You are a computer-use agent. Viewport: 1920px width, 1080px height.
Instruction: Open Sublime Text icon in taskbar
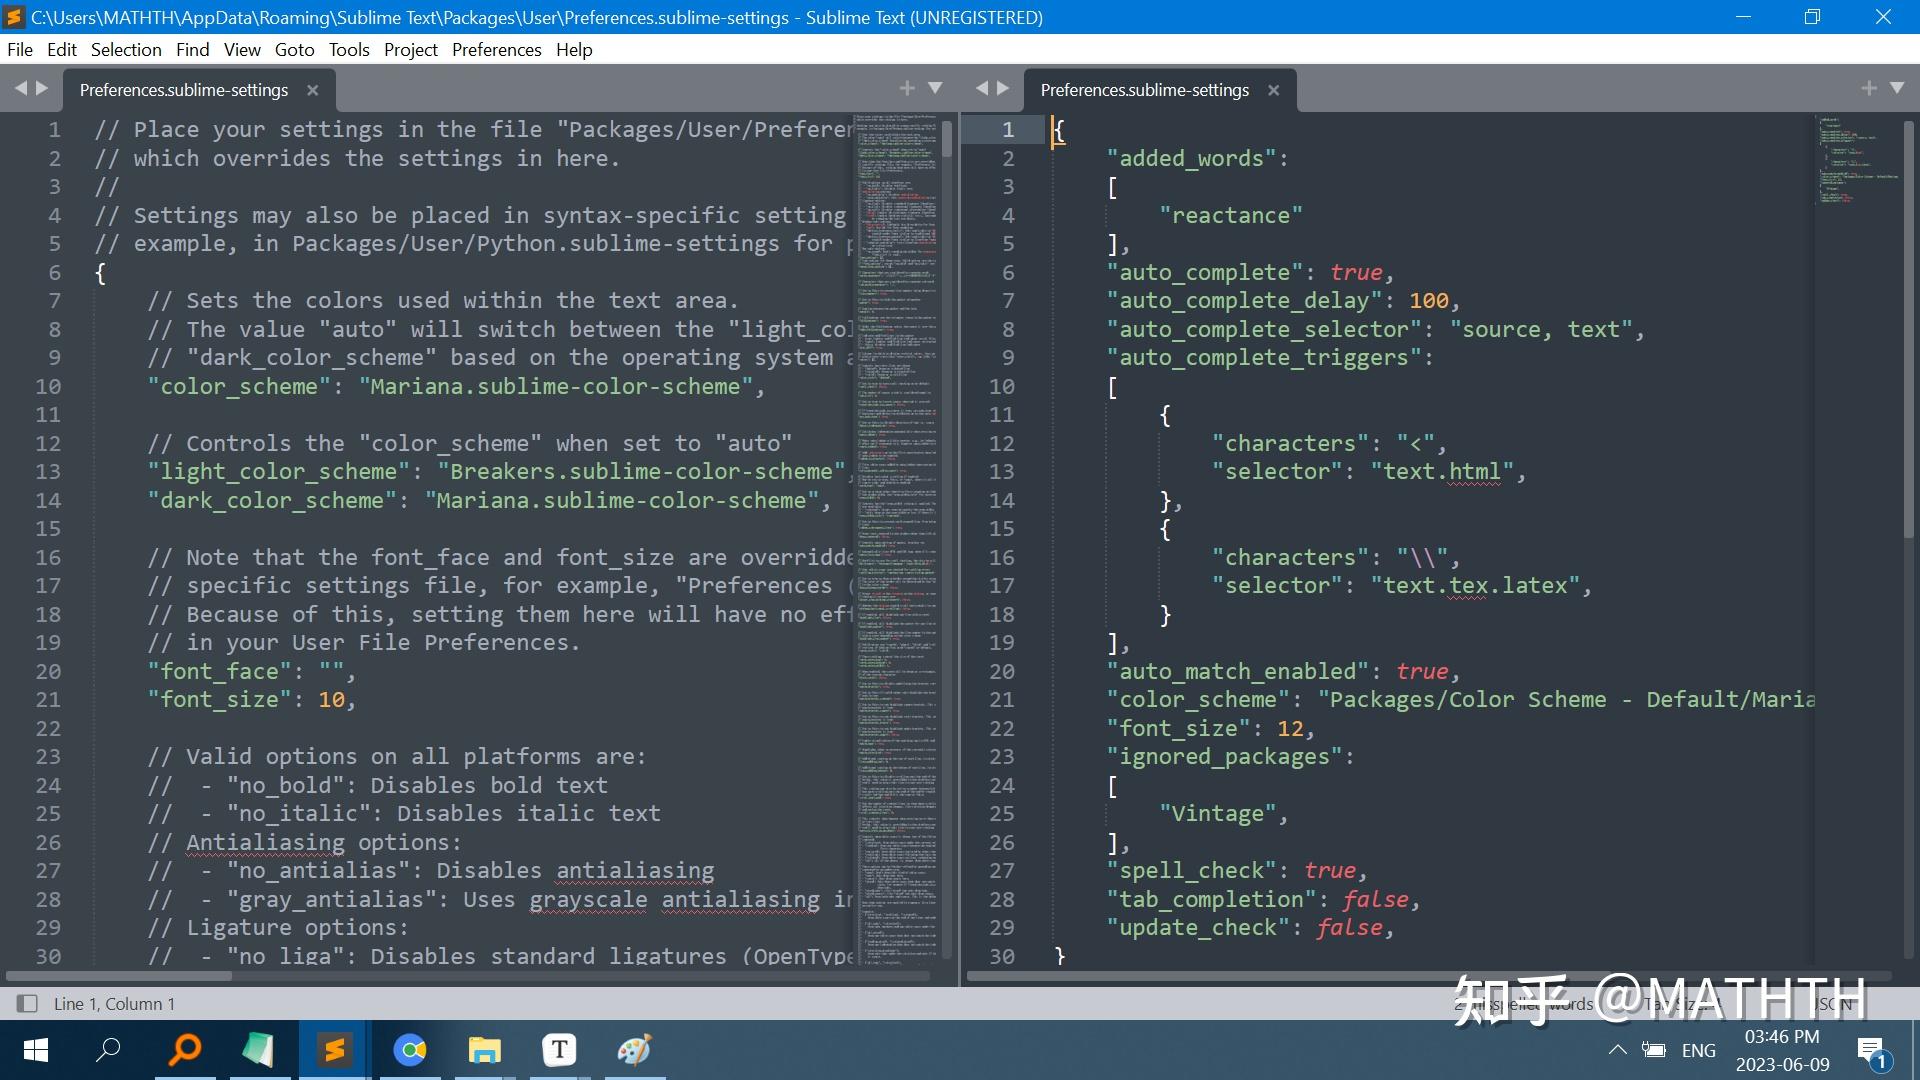(334, 1050)
